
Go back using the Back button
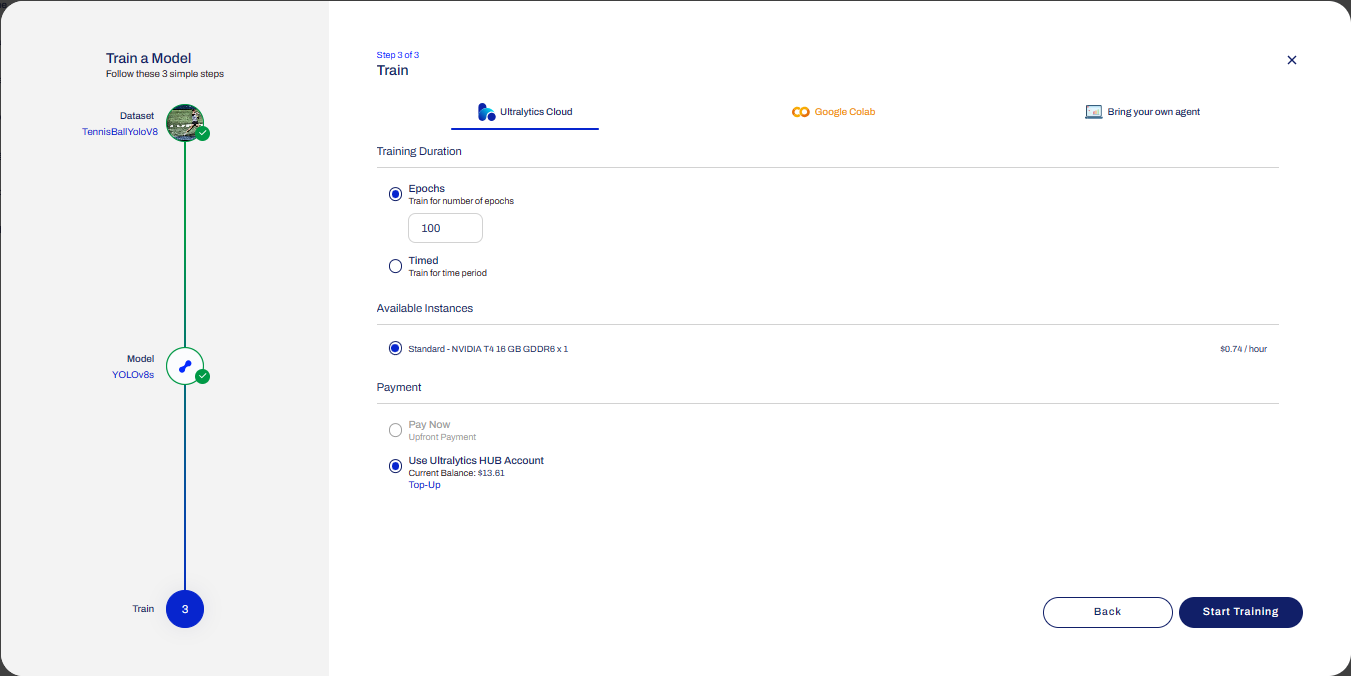(1107, 612)
